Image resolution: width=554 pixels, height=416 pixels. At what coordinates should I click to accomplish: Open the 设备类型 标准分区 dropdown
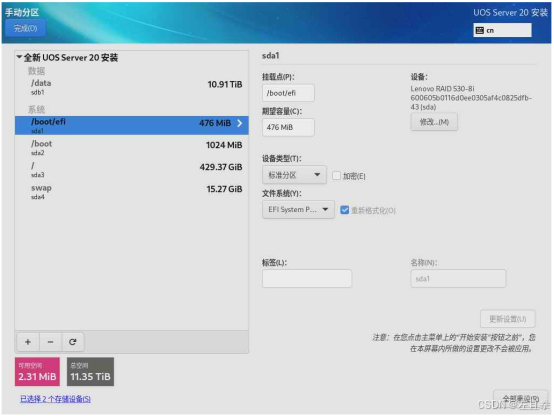click(x=294, y=175)
